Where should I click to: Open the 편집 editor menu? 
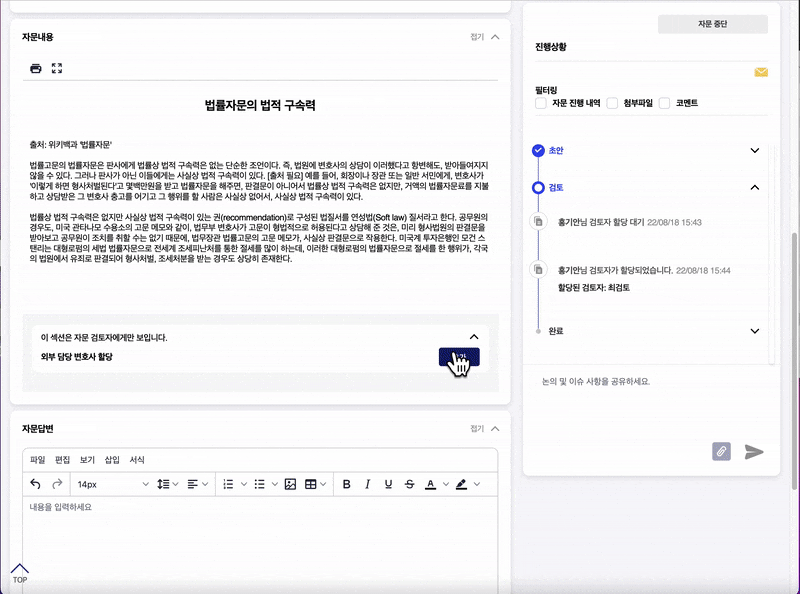coord(62,460)
